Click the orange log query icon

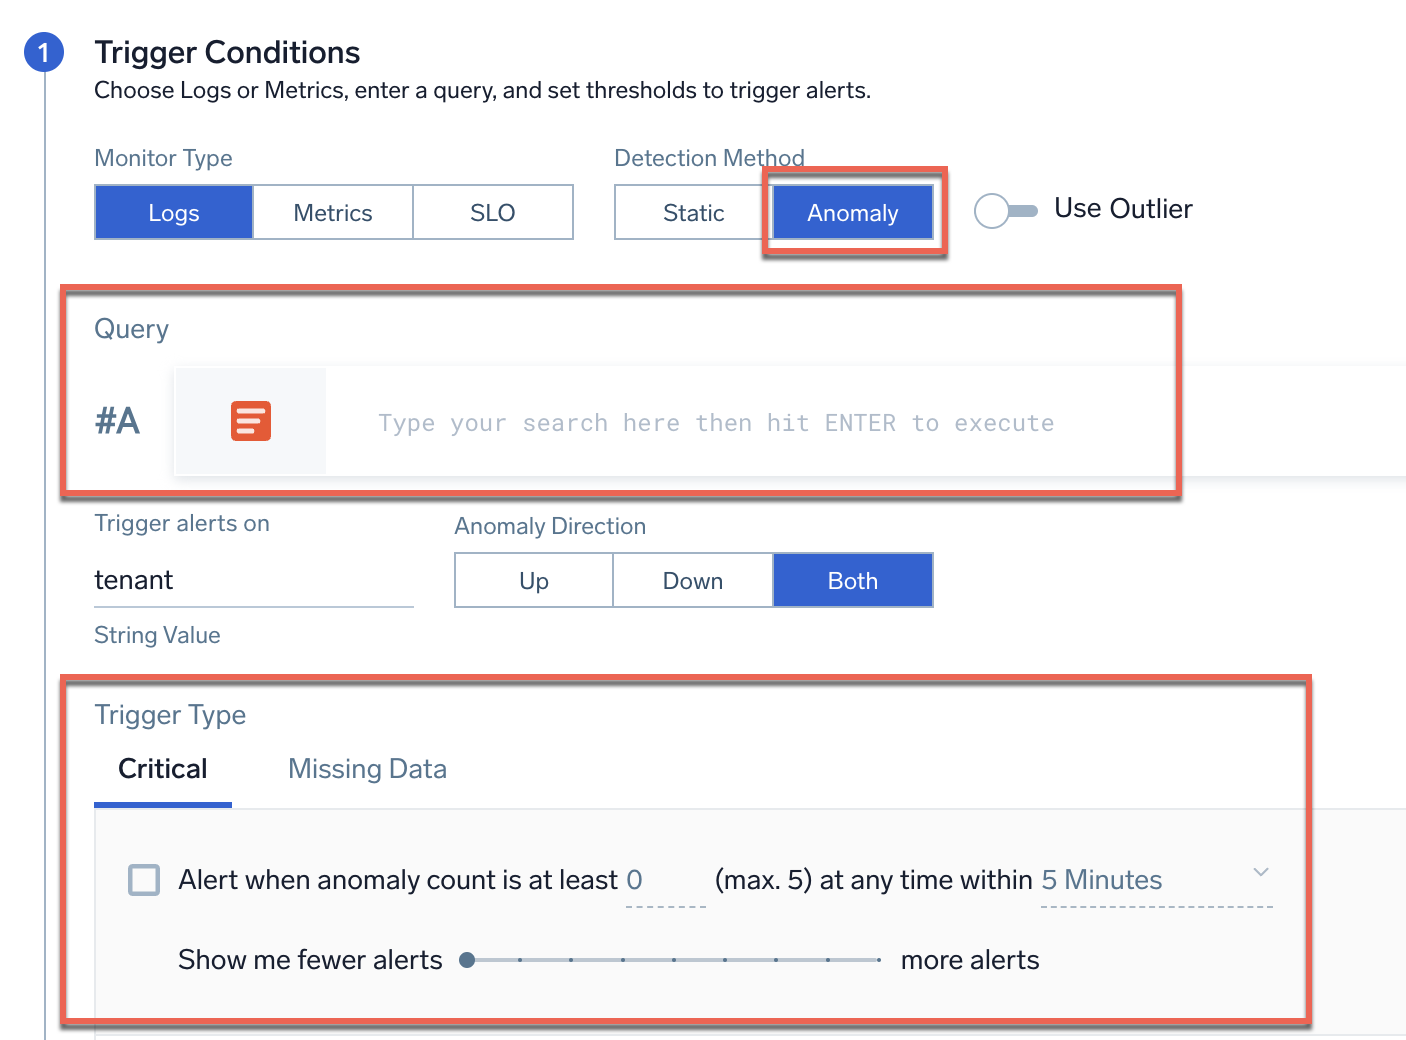250,421
